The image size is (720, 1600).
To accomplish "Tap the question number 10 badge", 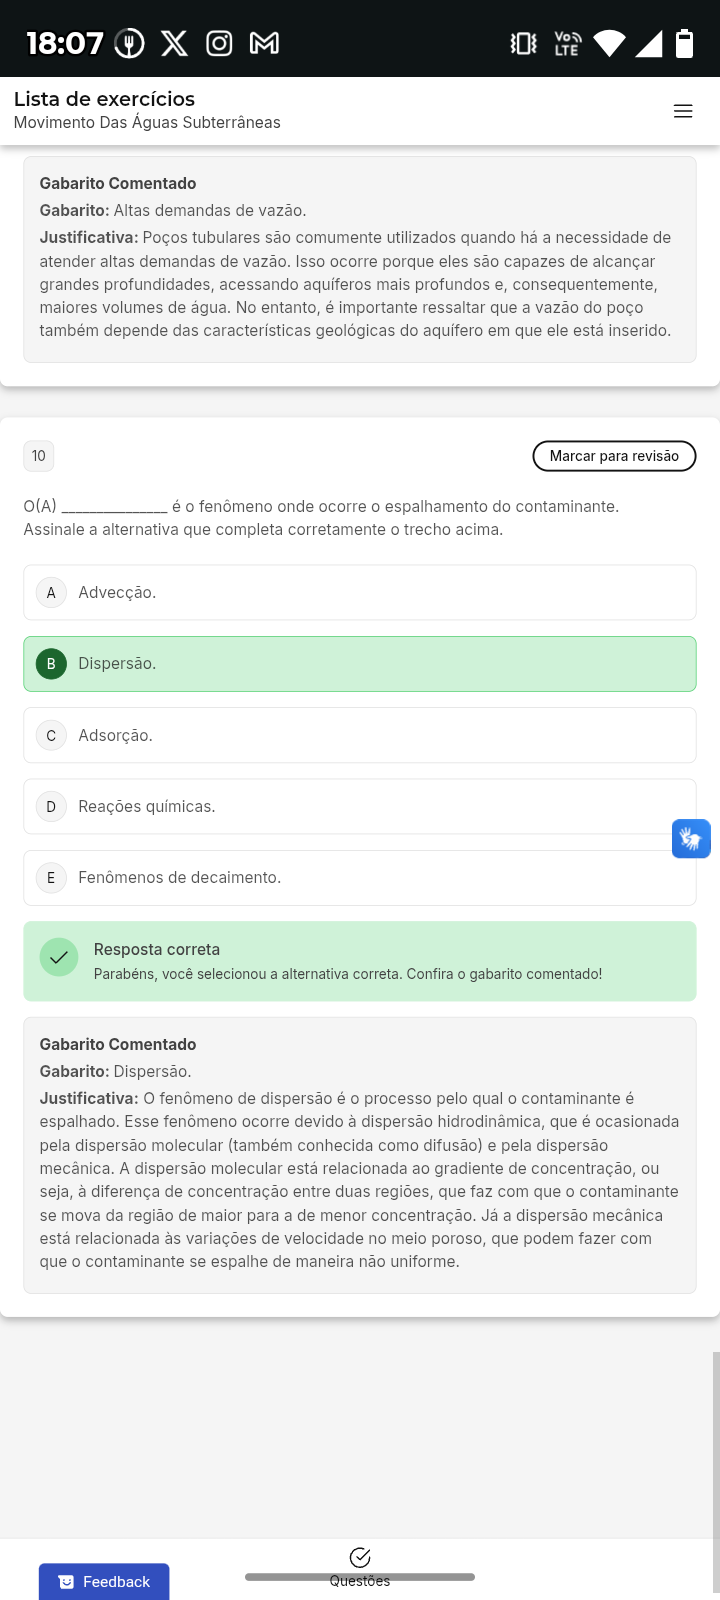I will point(39,456).
